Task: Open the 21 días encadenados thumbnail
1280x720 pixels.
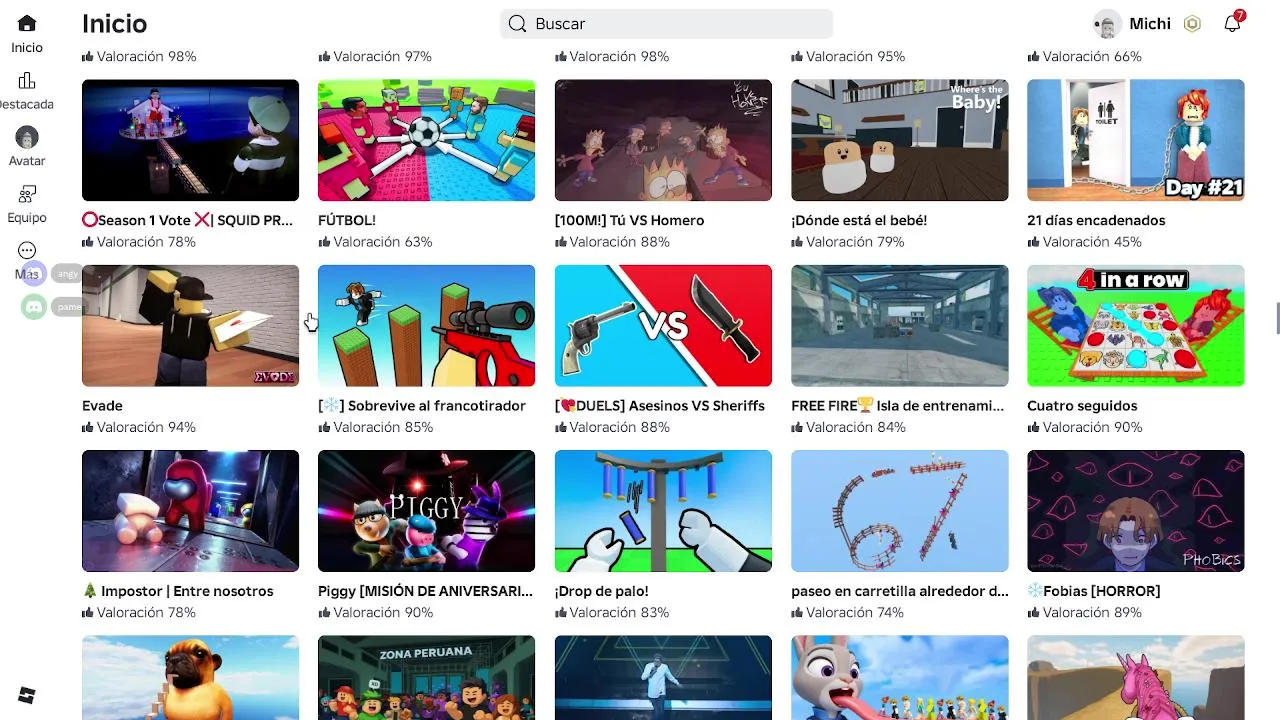Action: pos(1136,140)
